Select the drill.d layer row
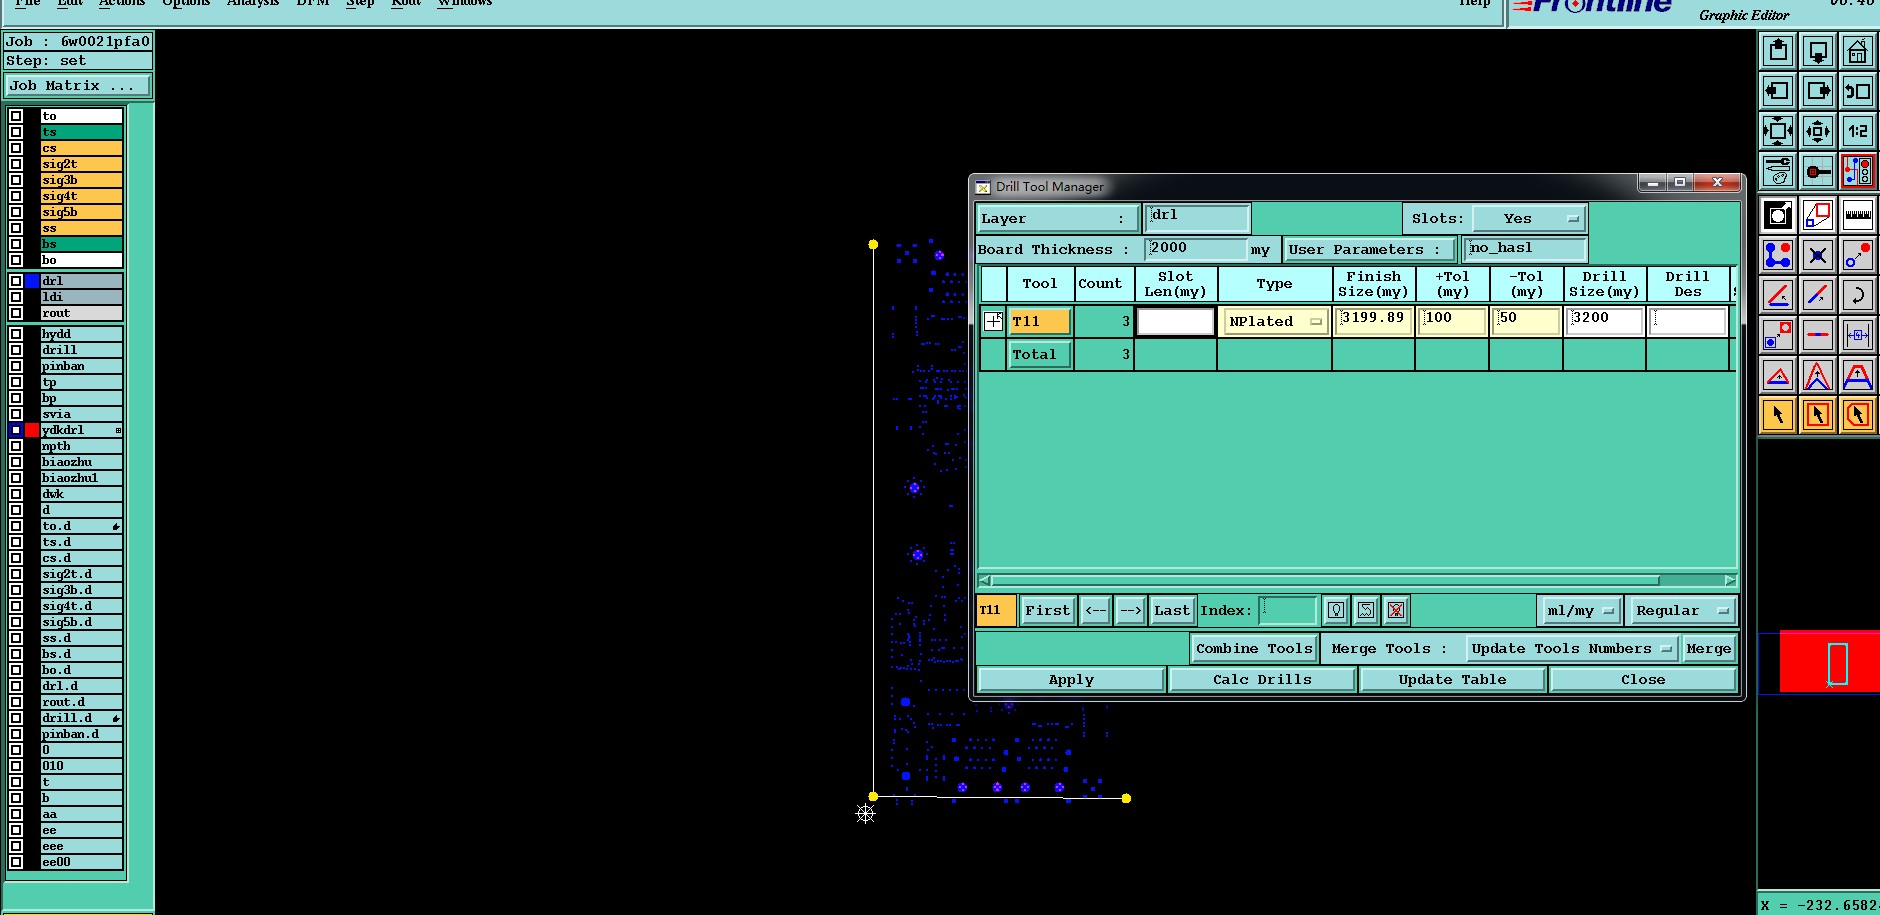 pyautogui.click(x=81, y=718)
